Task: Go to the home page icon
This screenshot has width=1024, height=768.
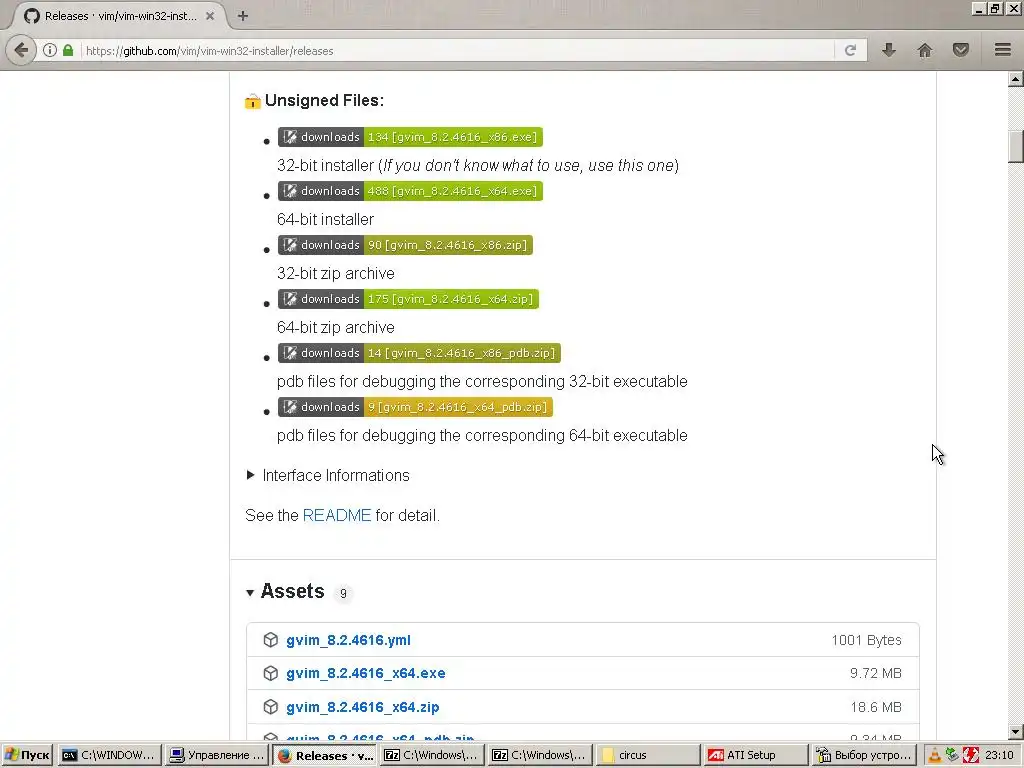Action: pos(925,50)
